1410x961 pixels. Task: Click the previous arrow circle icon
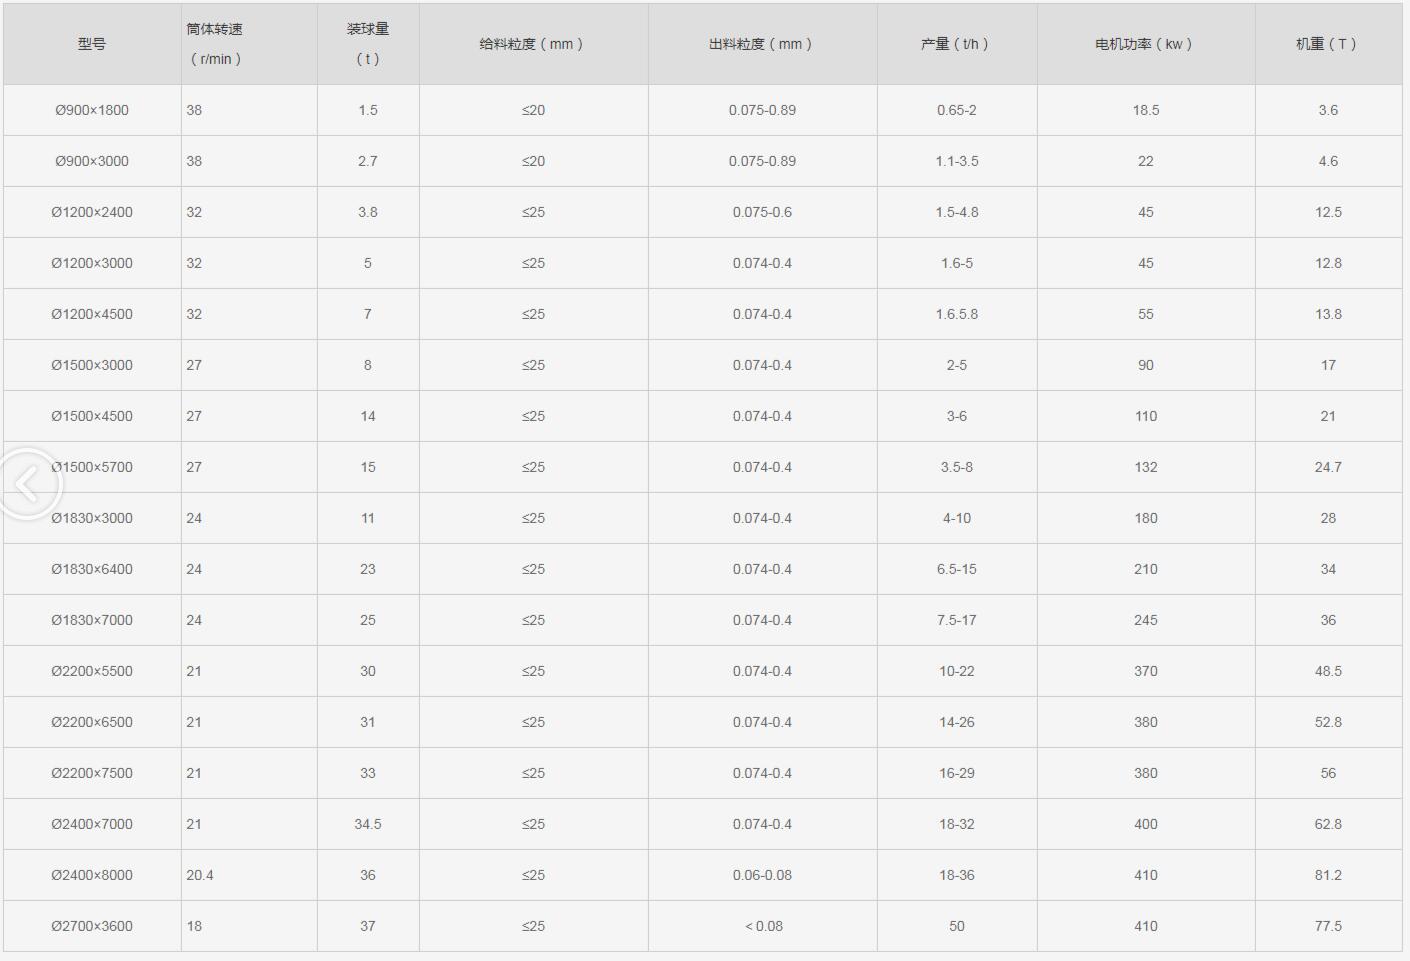tap(28, 484)
